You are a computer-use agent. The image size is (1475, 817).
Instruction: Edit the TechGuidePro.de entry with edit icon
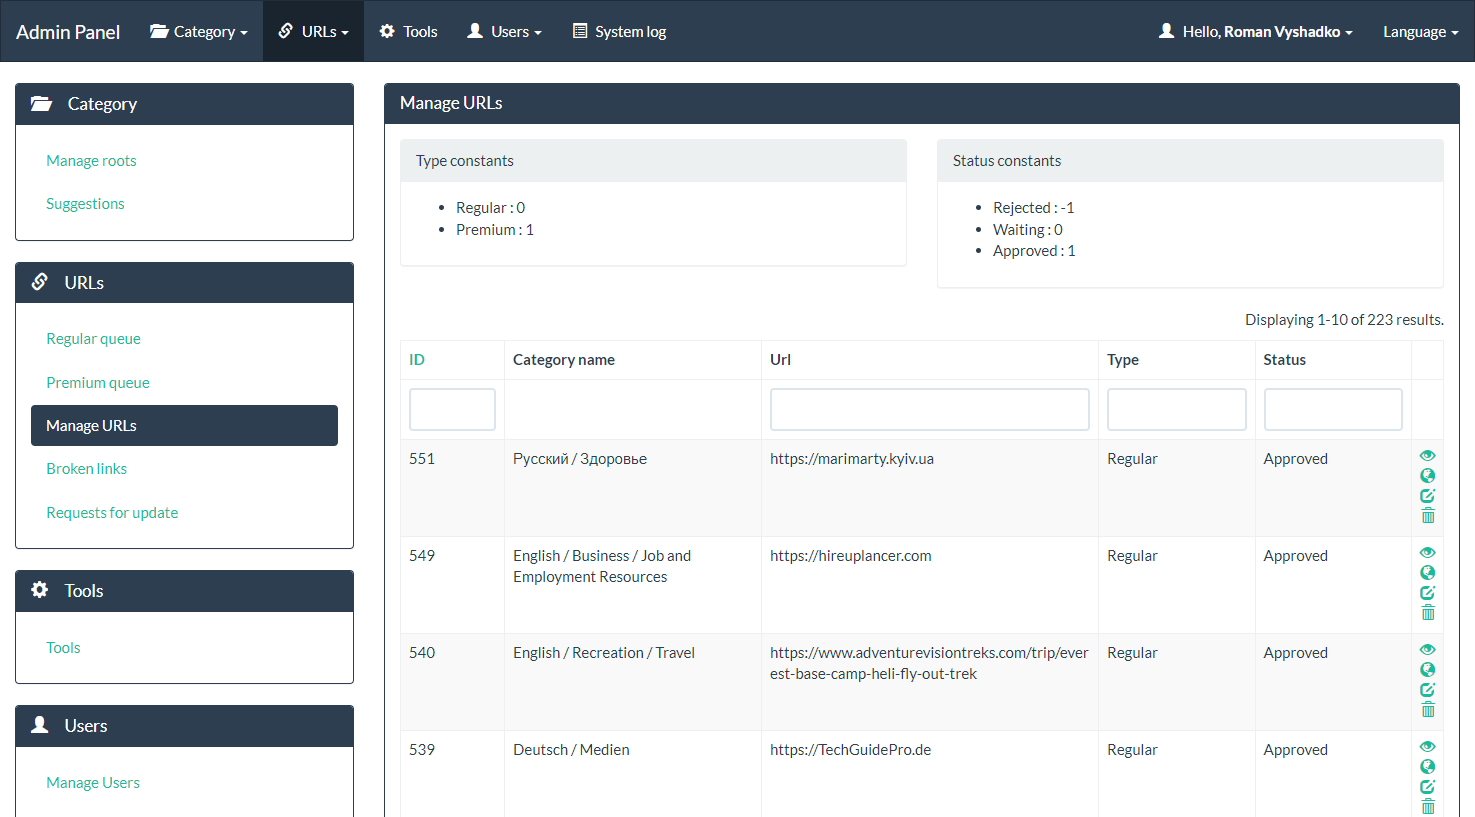click(x=1428, y=787)
